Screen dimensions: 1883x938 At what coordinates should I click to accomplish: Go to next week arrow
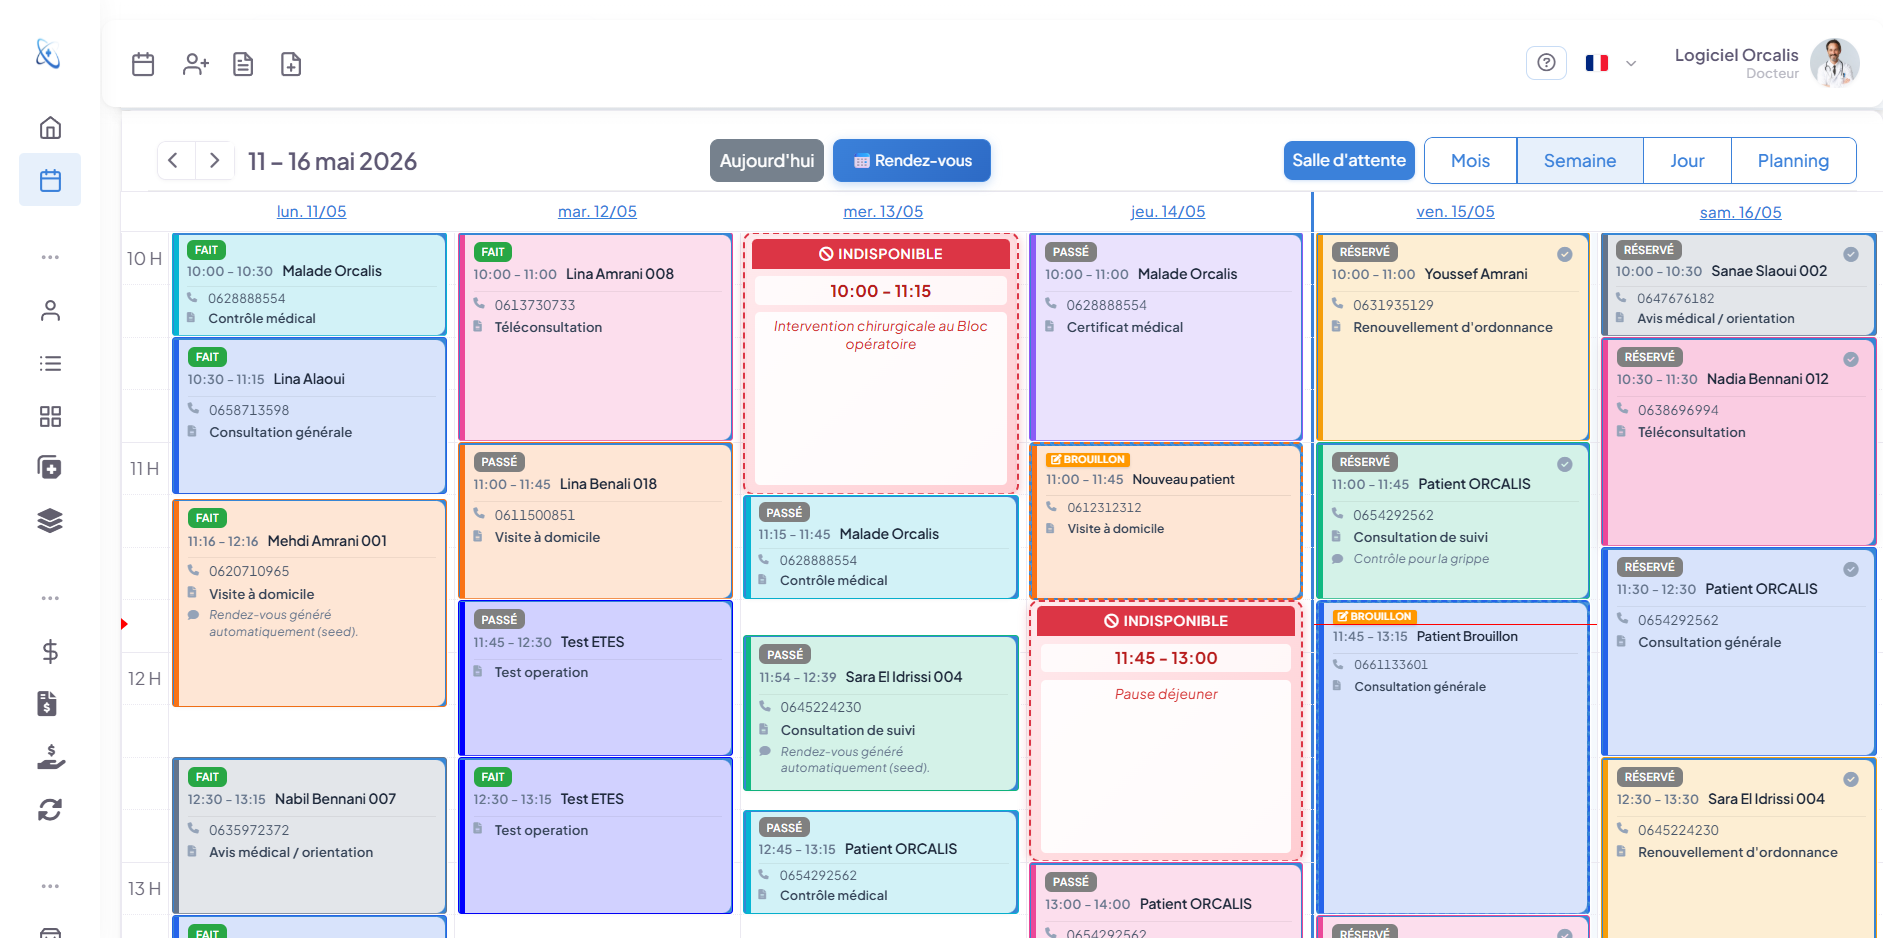[x=214, y=160]
